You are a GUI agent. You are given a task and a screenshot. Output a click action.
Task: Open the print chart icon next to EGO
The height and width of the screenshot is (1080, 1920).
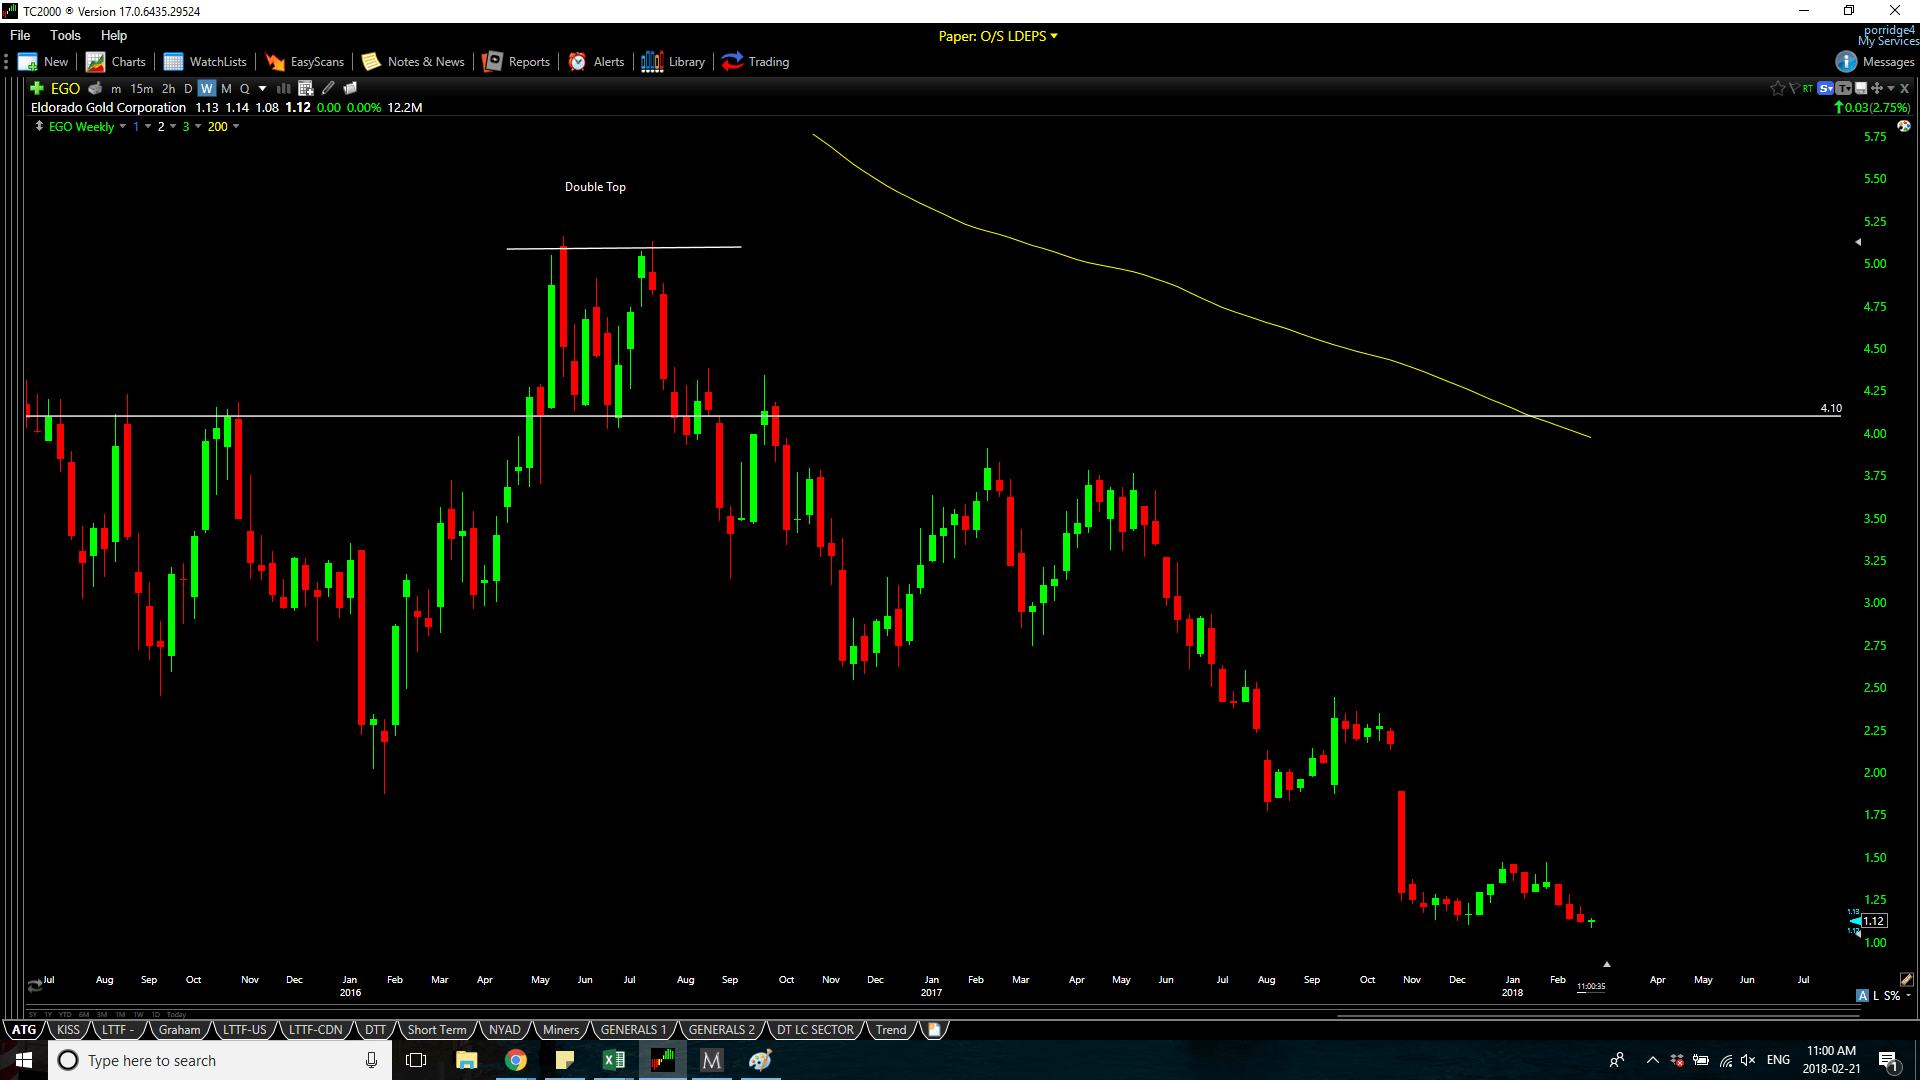[x=95, y=88]
